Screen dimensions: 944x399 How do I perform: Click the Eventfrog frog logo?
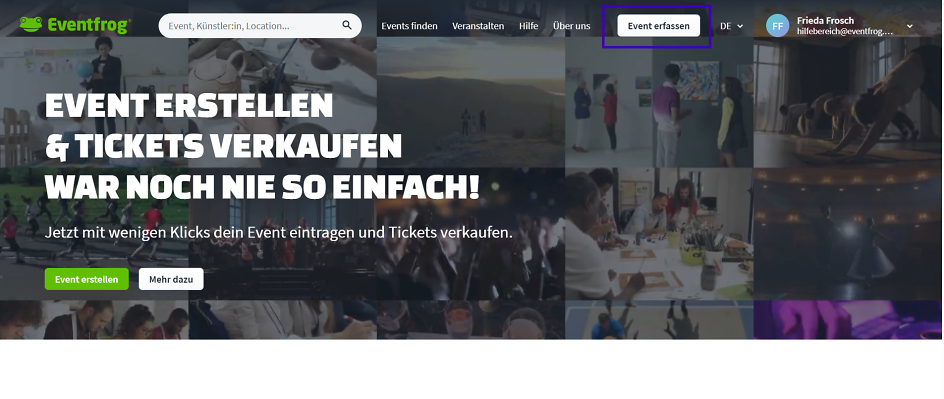(x=30, y=25)
